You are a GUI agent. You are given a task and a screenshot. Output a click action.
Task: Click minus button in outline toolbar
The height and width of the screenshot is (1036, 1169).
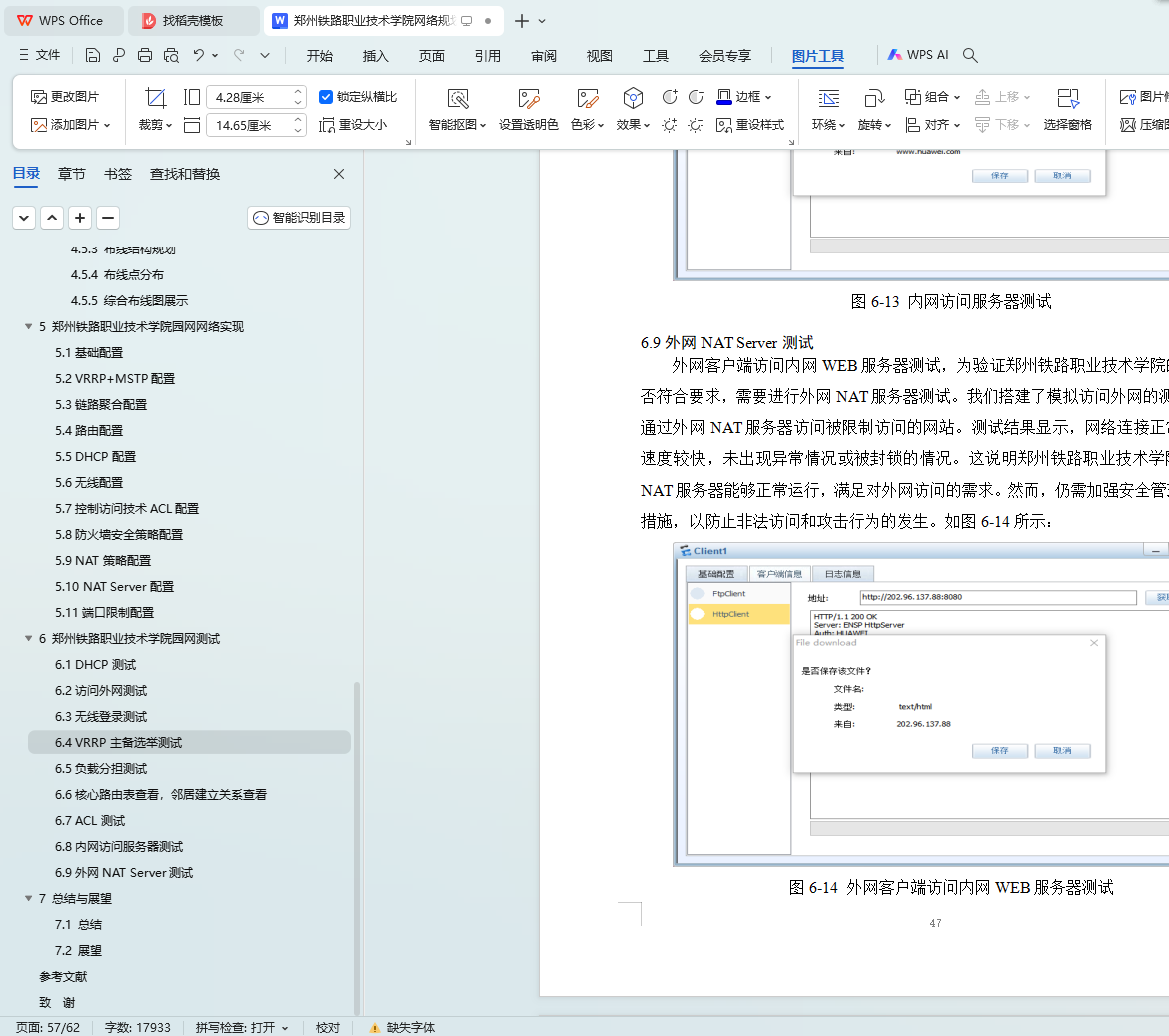click(108, 218)
